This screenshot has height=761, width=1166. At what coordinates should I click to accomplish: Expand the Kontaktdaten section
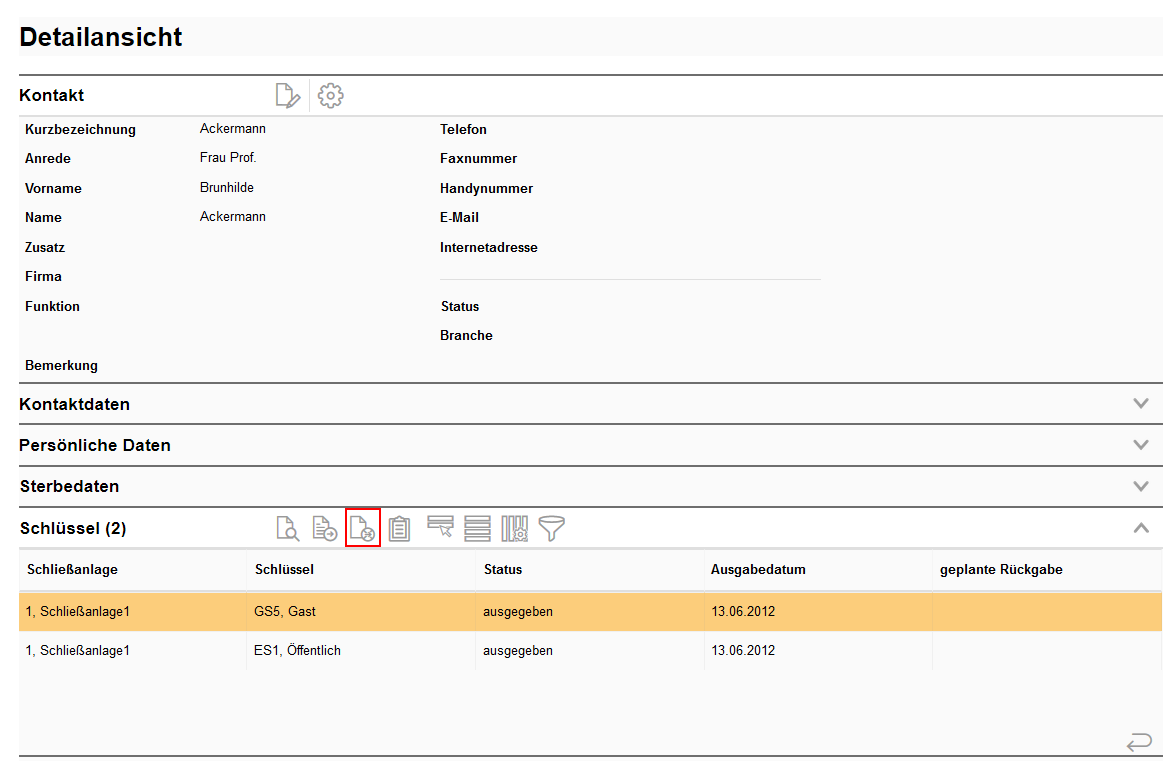pyautogui.click(x=1141, y=404)
